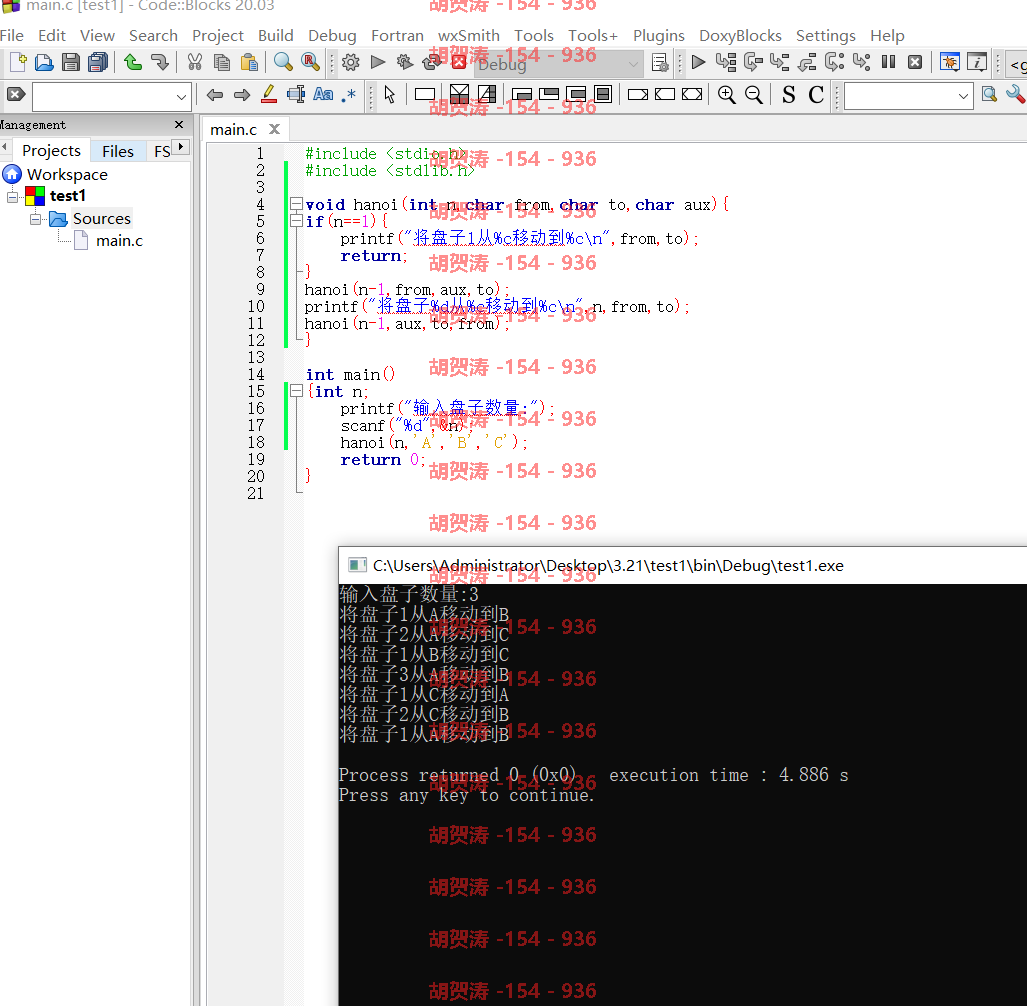Screen dimensions: 1027x1006
Task: Collapse the Sources folder node
Action: point(35,219)
